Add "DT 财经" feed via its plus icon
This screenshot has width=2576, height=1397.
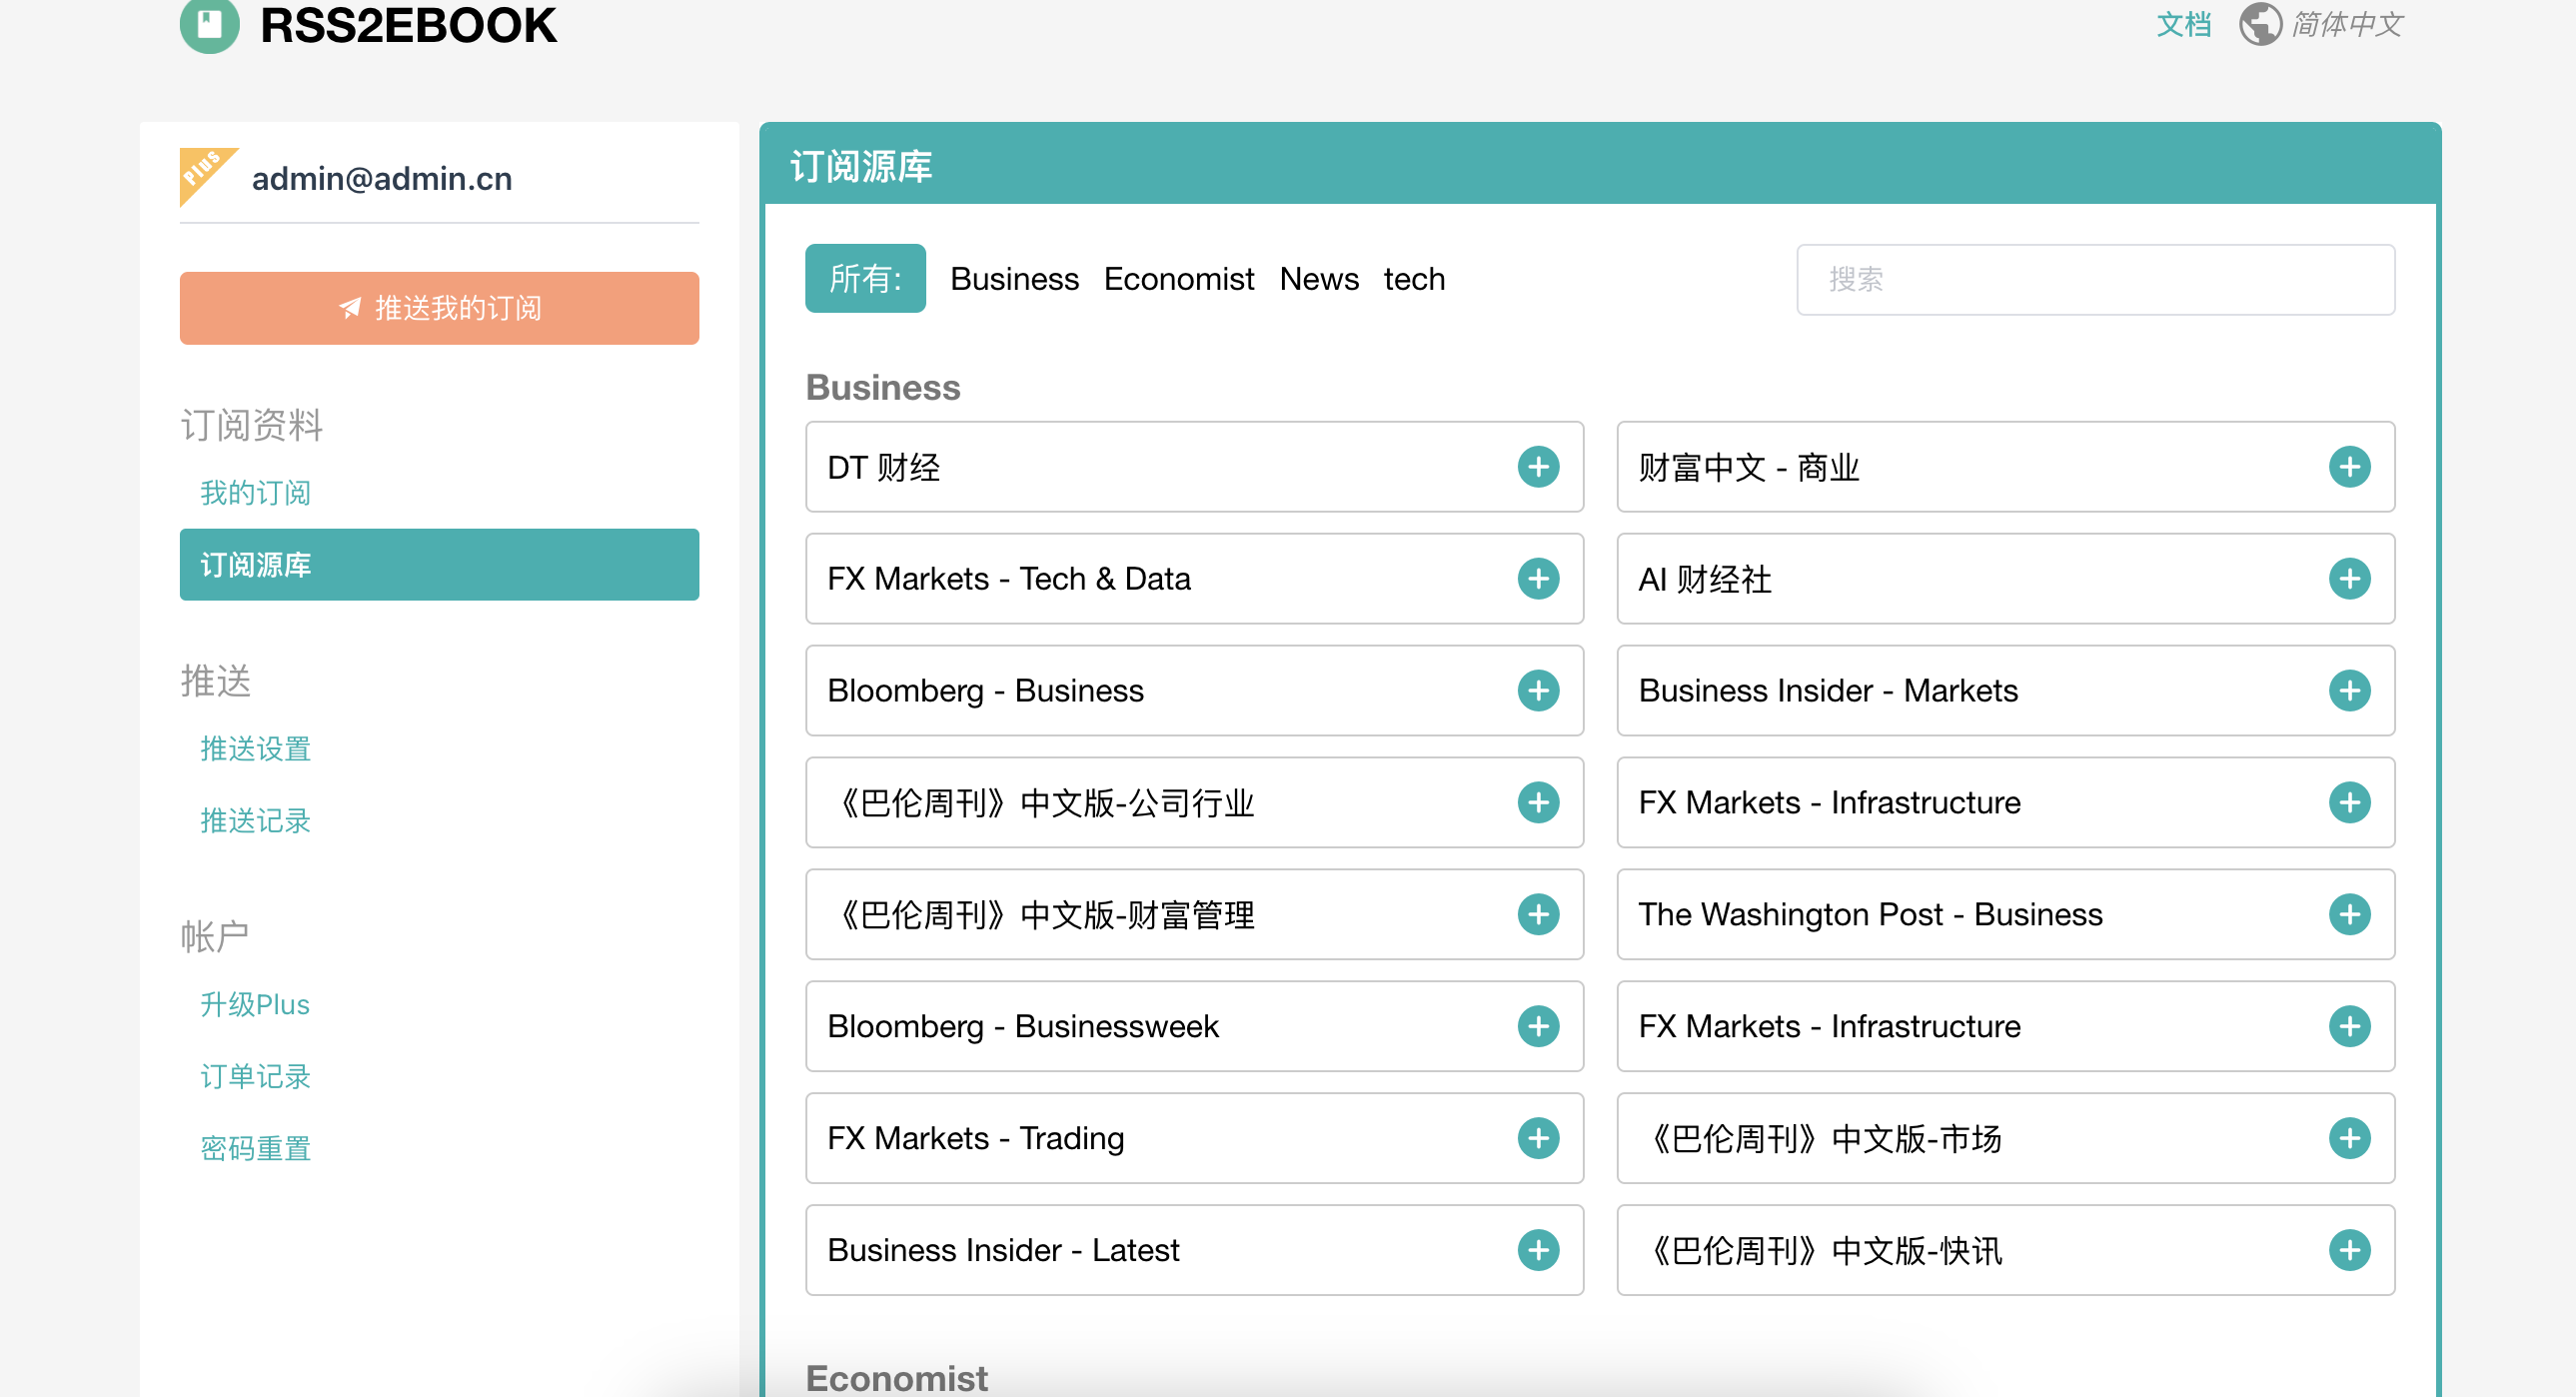tap(1538, 467)
